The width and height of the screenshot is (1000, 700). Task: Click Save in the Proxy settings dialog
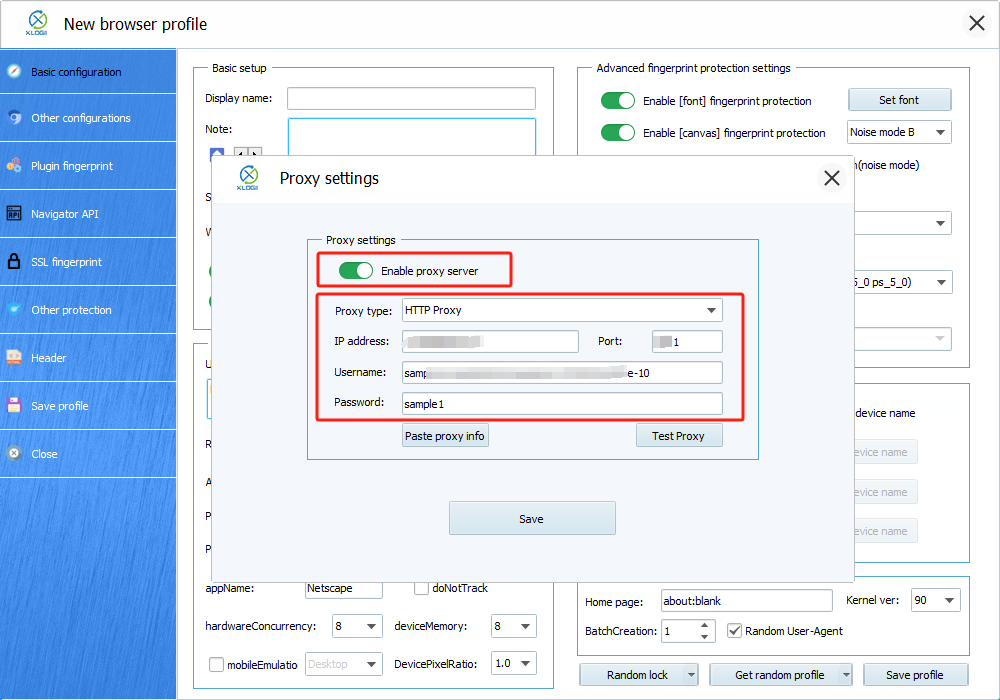[531, 519]
